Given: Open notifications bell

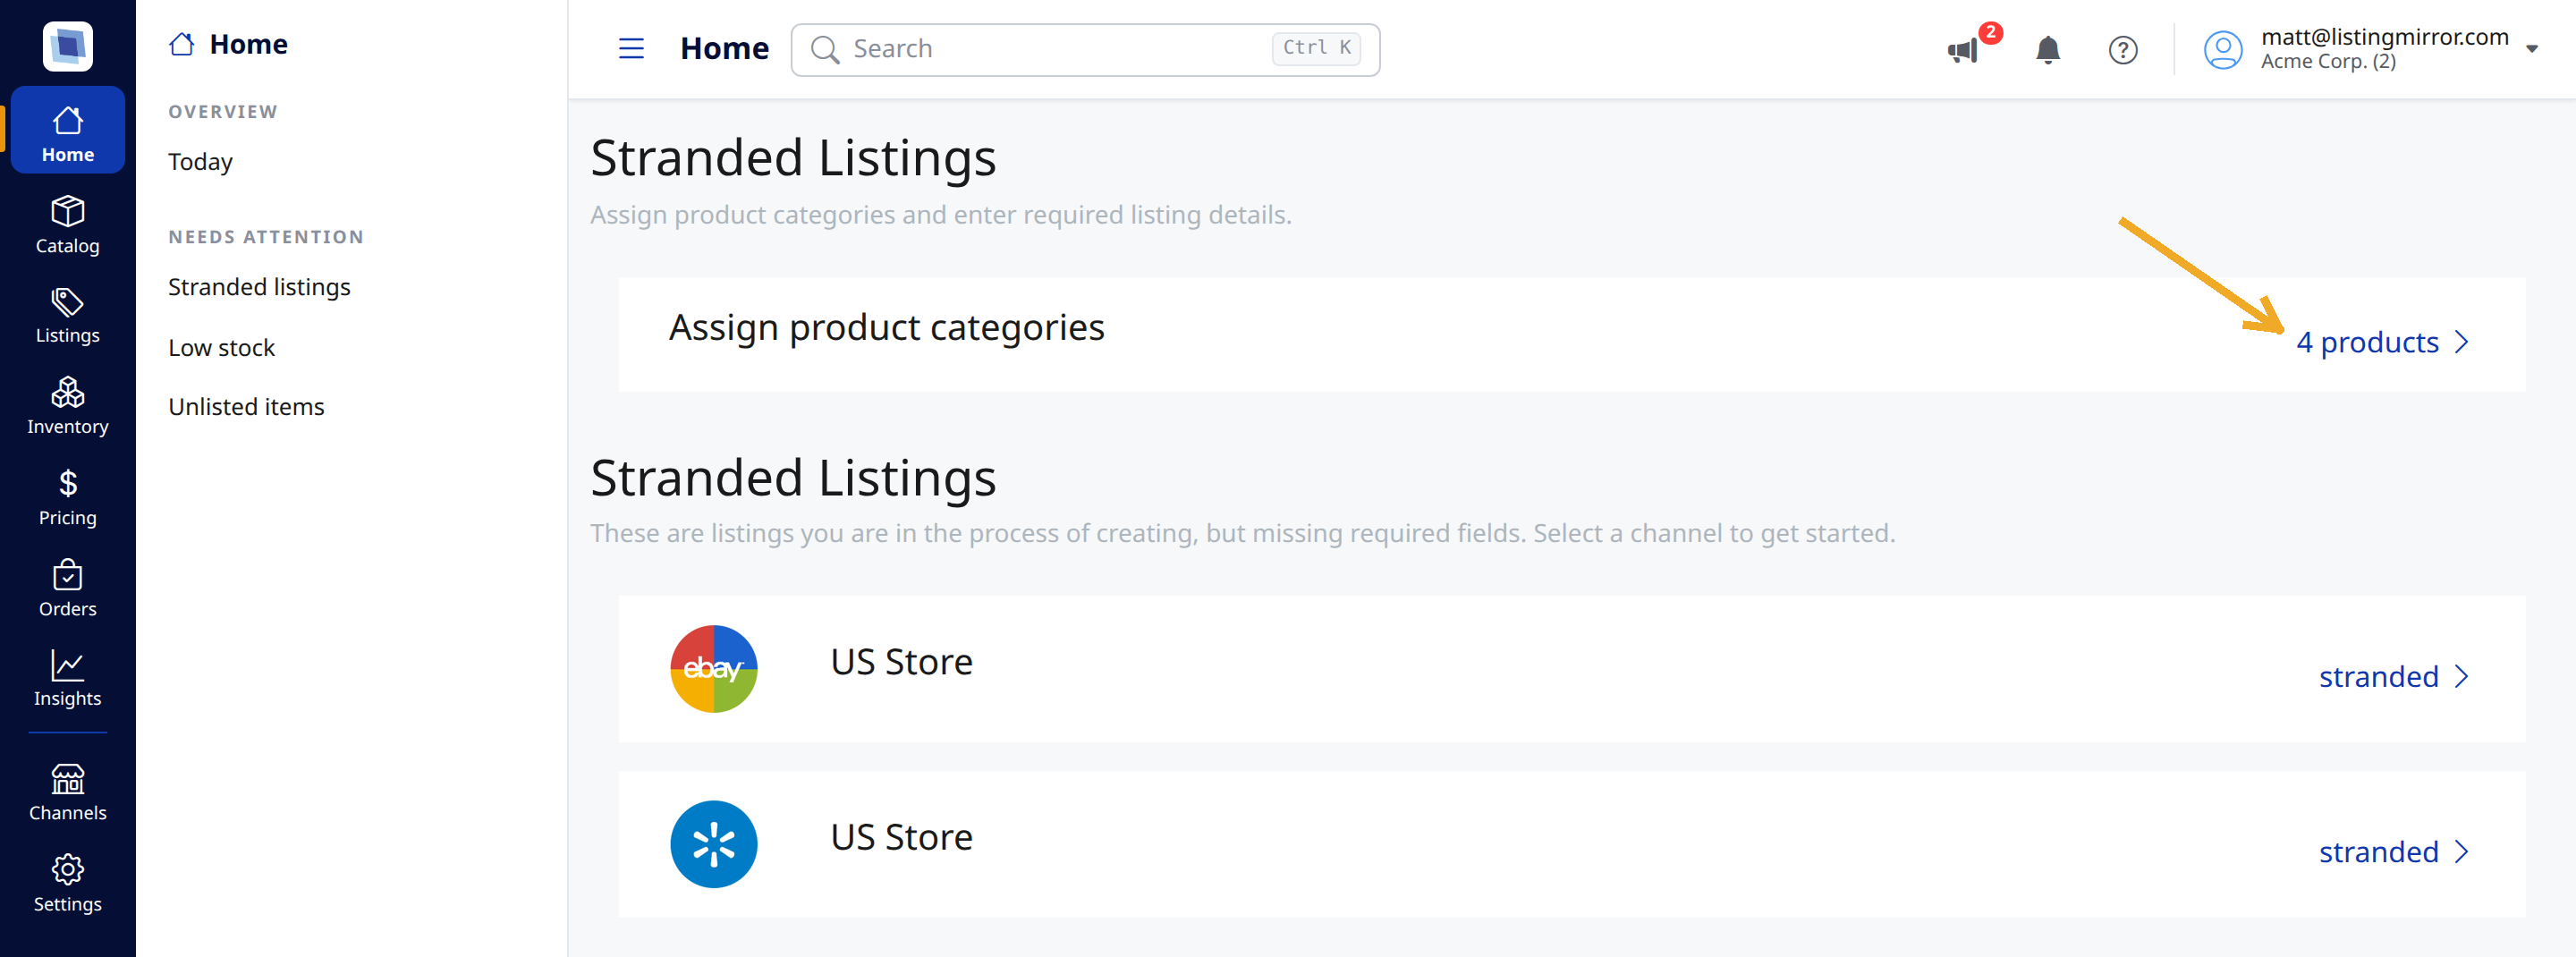Looking at the screenshot, I should pos(2047,50).
